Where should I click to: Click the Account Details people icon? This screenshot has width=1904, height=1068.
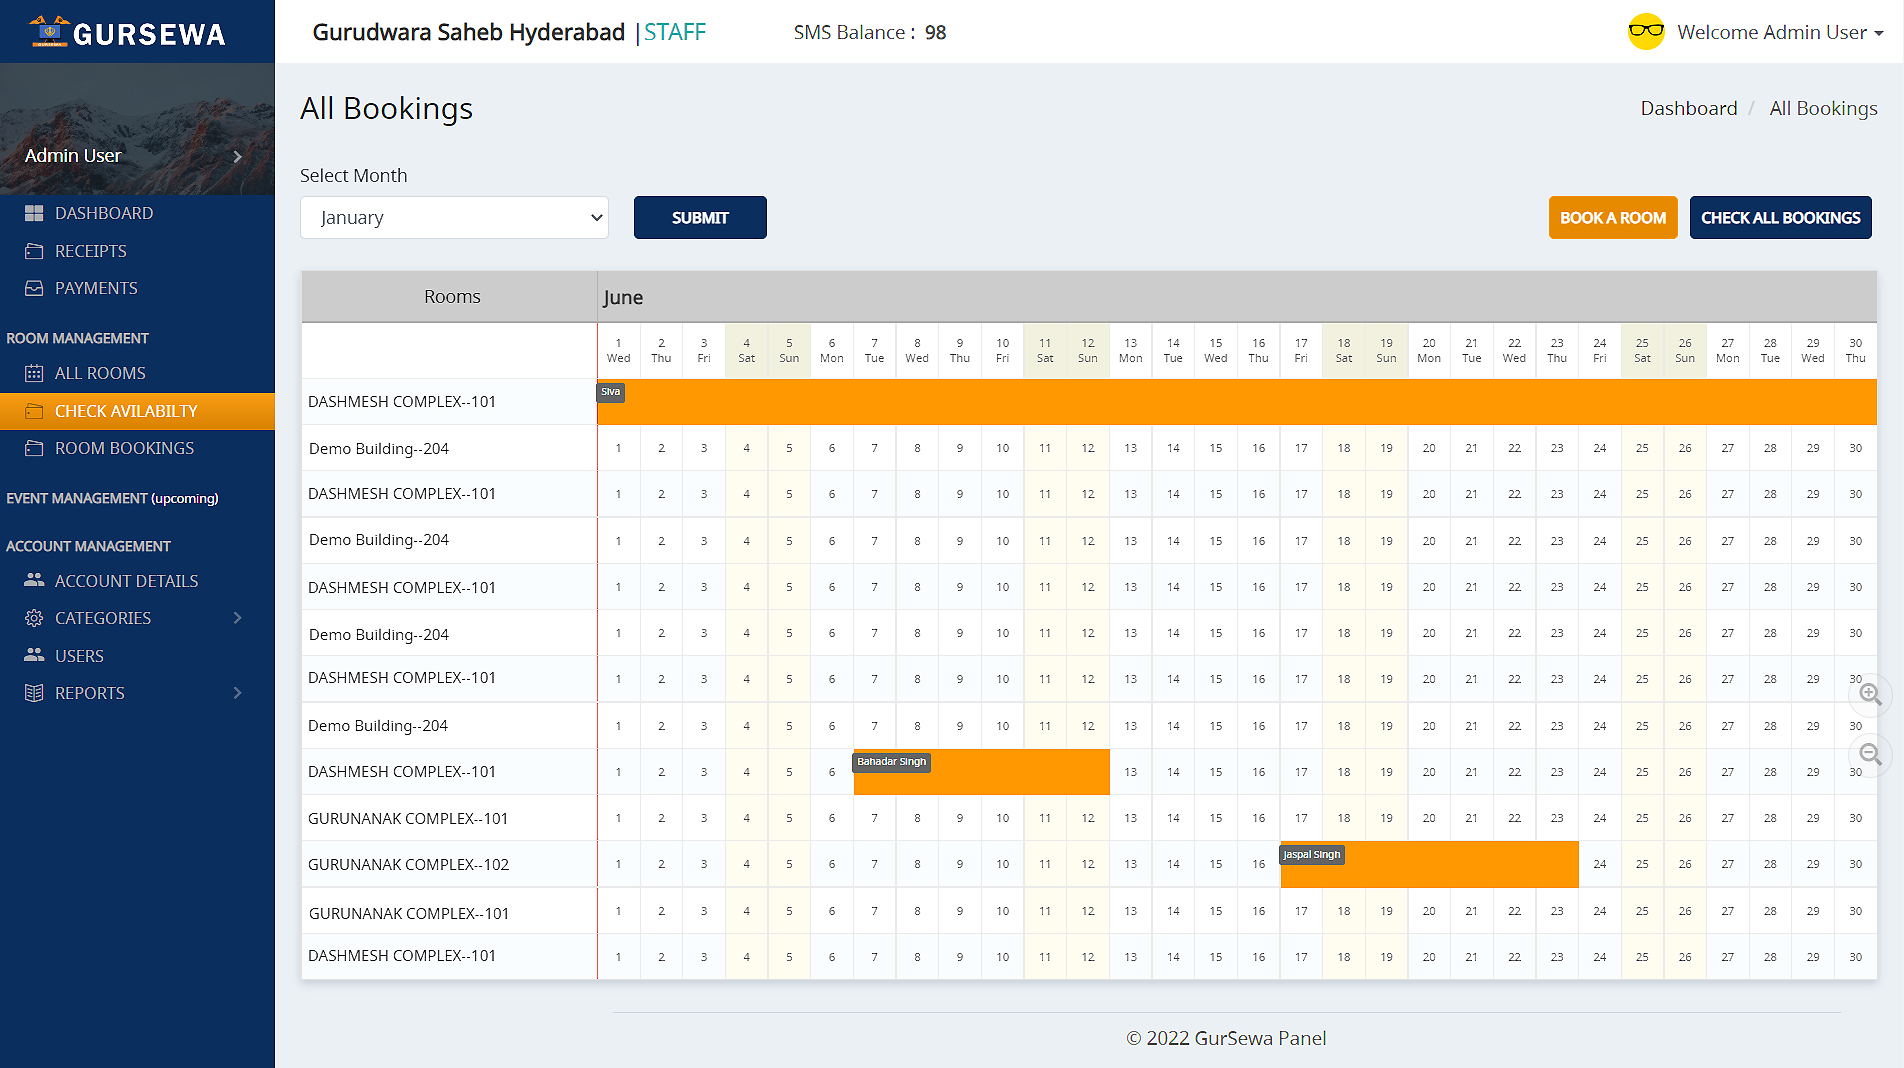(x=34, y=580)
